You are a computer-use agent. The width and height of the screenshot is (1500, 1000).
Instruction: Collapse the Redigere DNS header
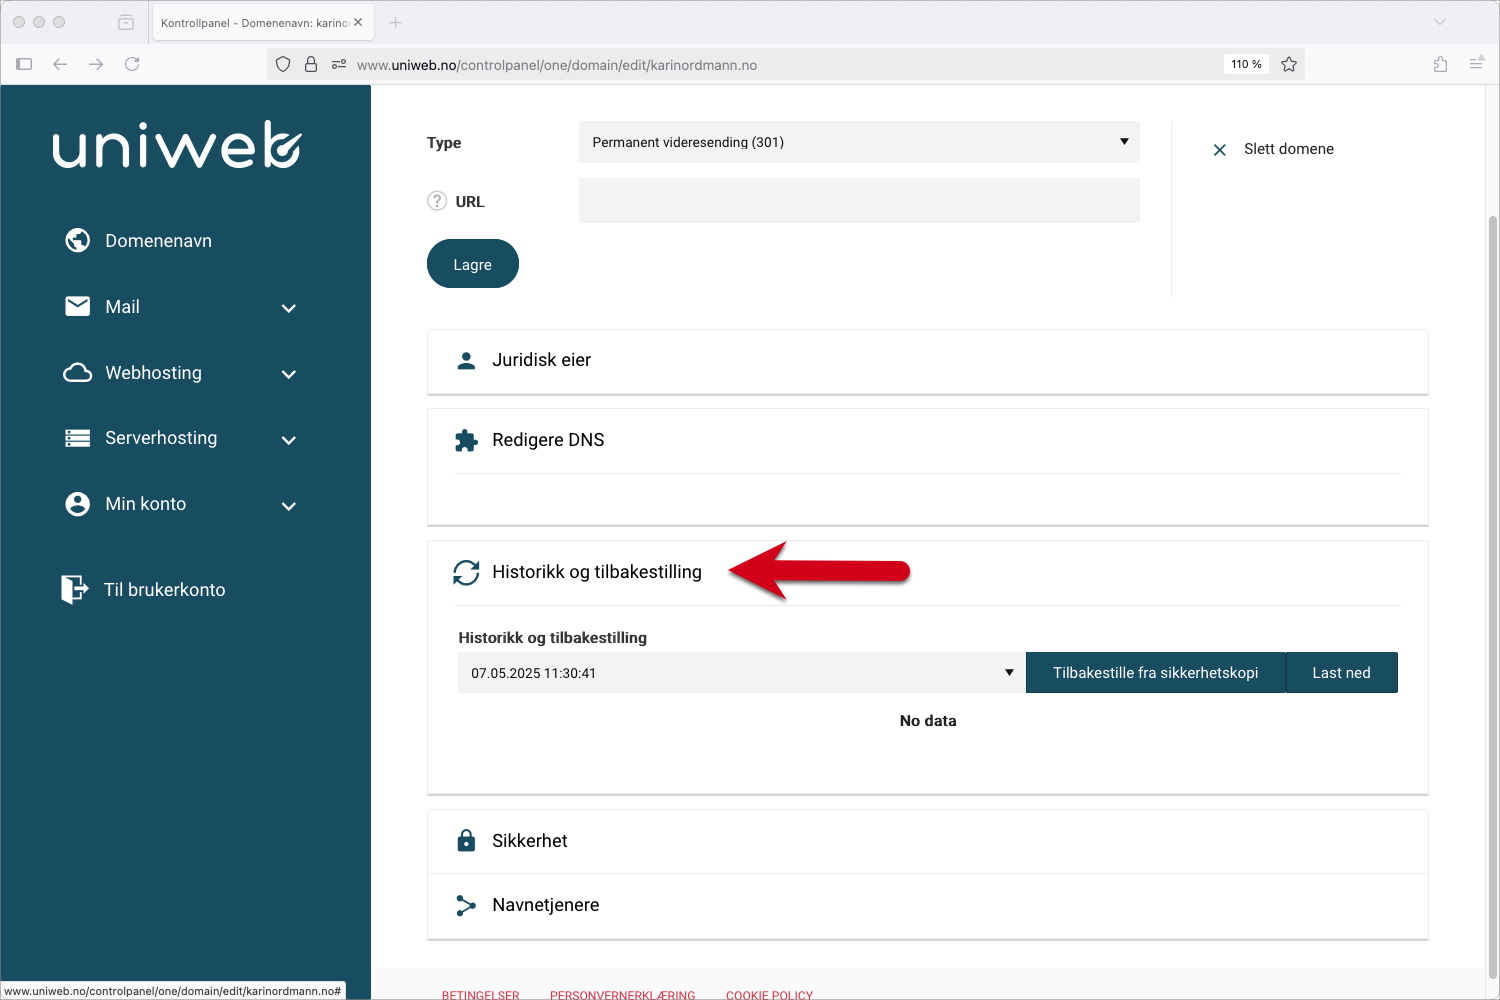coord(927,440)
